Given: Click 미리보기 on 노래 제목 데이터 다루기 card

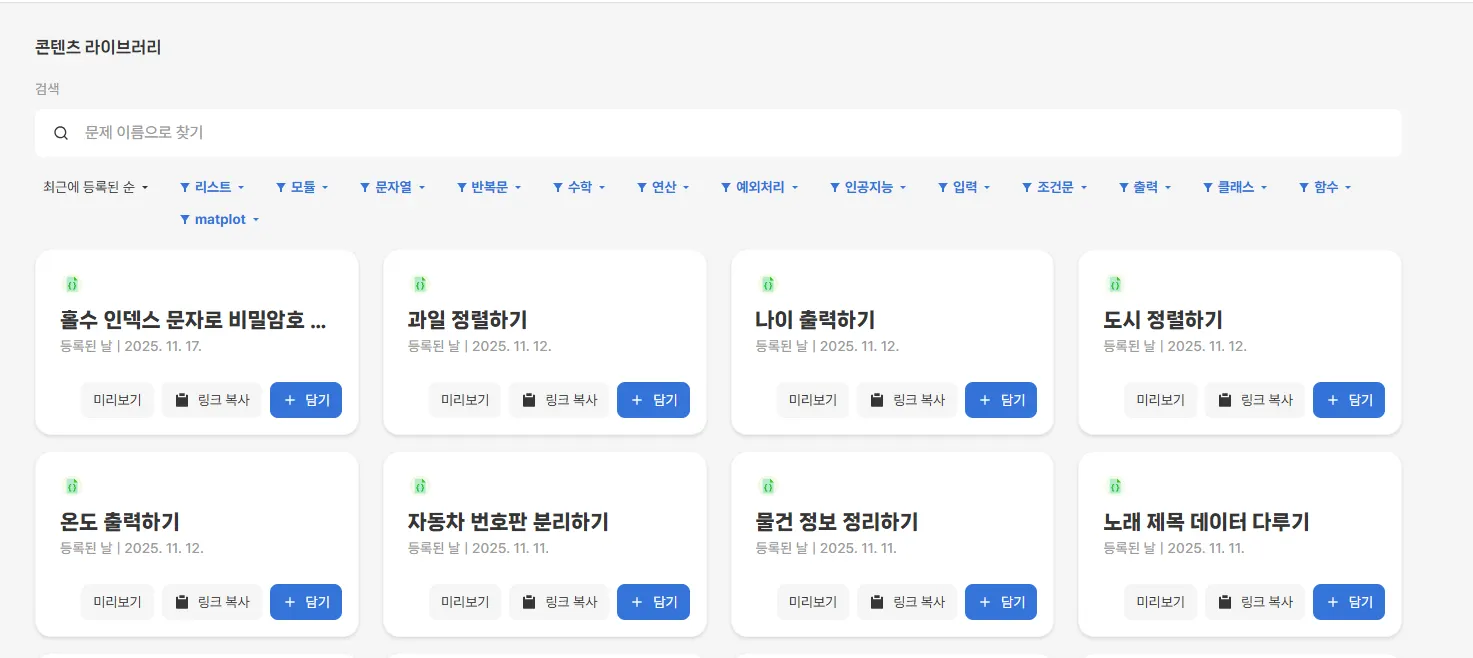Looking at the screenshot, I should point(1160,602).
